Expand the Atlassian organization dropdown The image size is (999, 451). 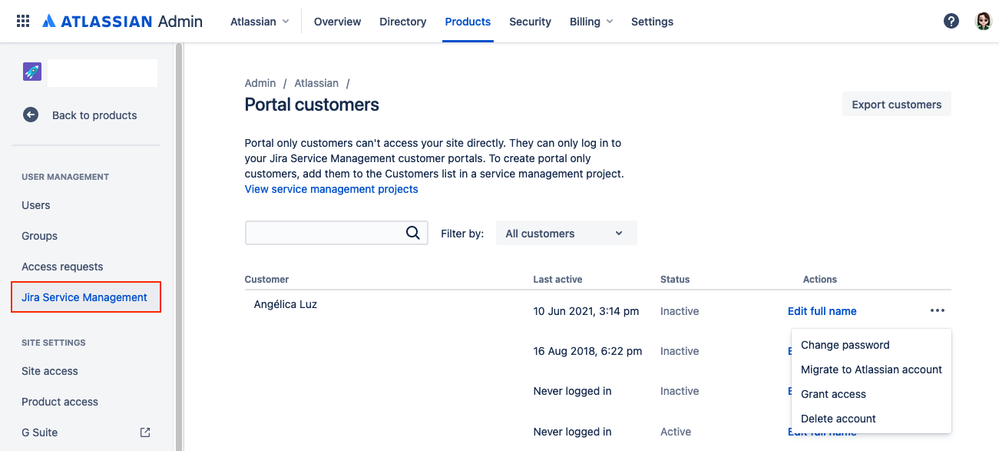pos(259,22)
